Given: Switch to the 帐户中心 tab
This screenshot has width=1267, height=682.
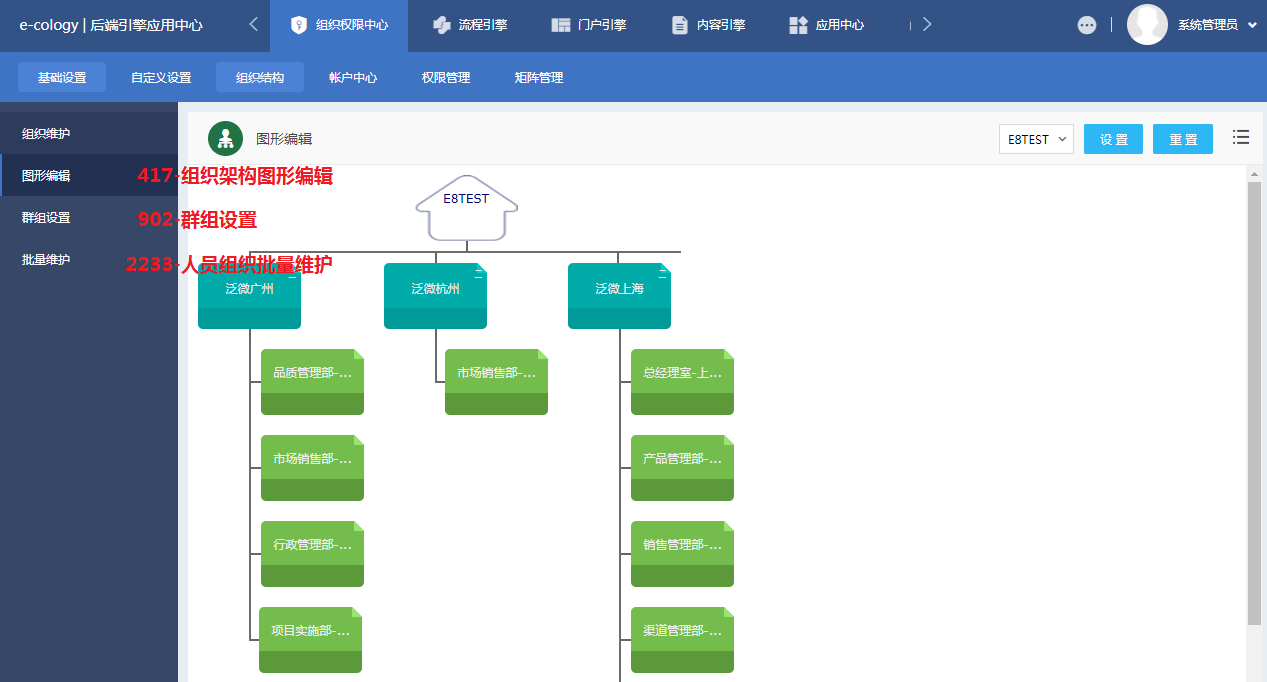Looking at the screenshot, I should 353,77.
